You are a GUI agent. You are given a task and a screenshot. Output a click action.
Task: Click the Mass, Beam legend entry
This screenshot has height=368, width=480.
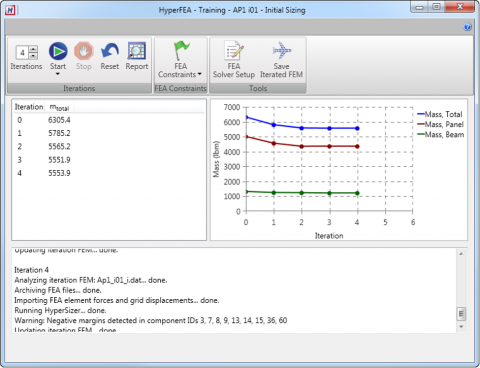tap(440, 135)
